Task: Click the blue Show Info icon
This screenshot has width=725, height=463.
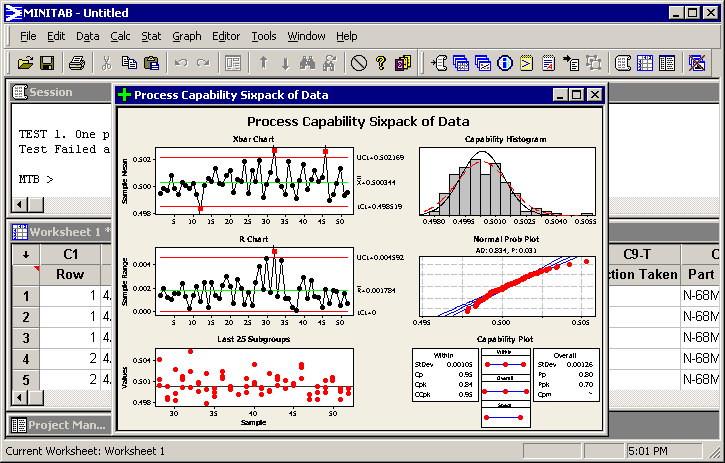Action: (505, 63)
